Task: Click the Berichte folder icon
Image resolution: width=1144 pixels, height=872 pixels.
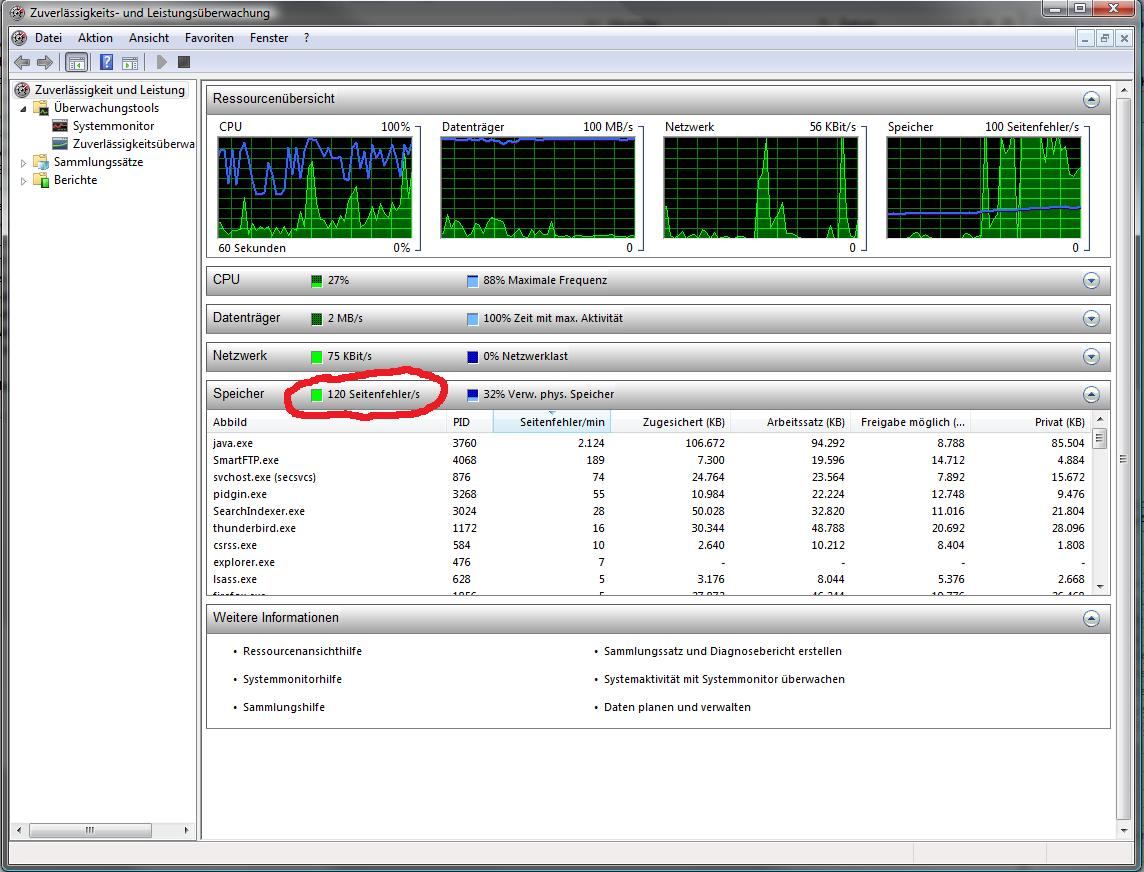Action: tap(42, 180)
